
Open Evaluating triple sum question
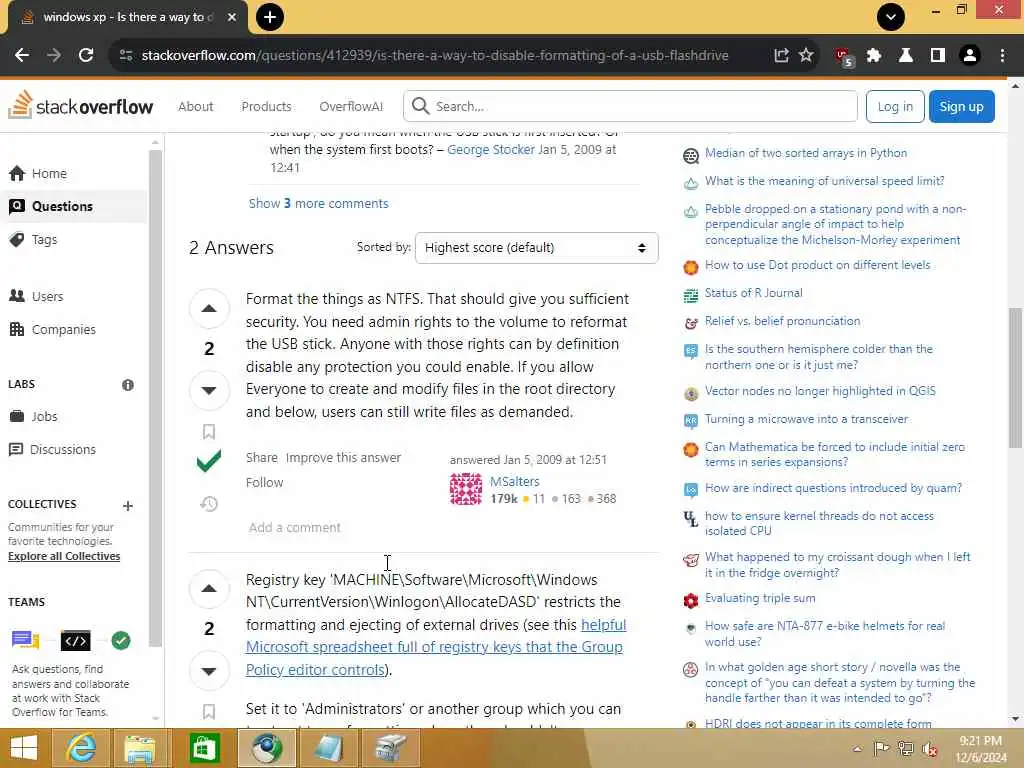(760, 598)
